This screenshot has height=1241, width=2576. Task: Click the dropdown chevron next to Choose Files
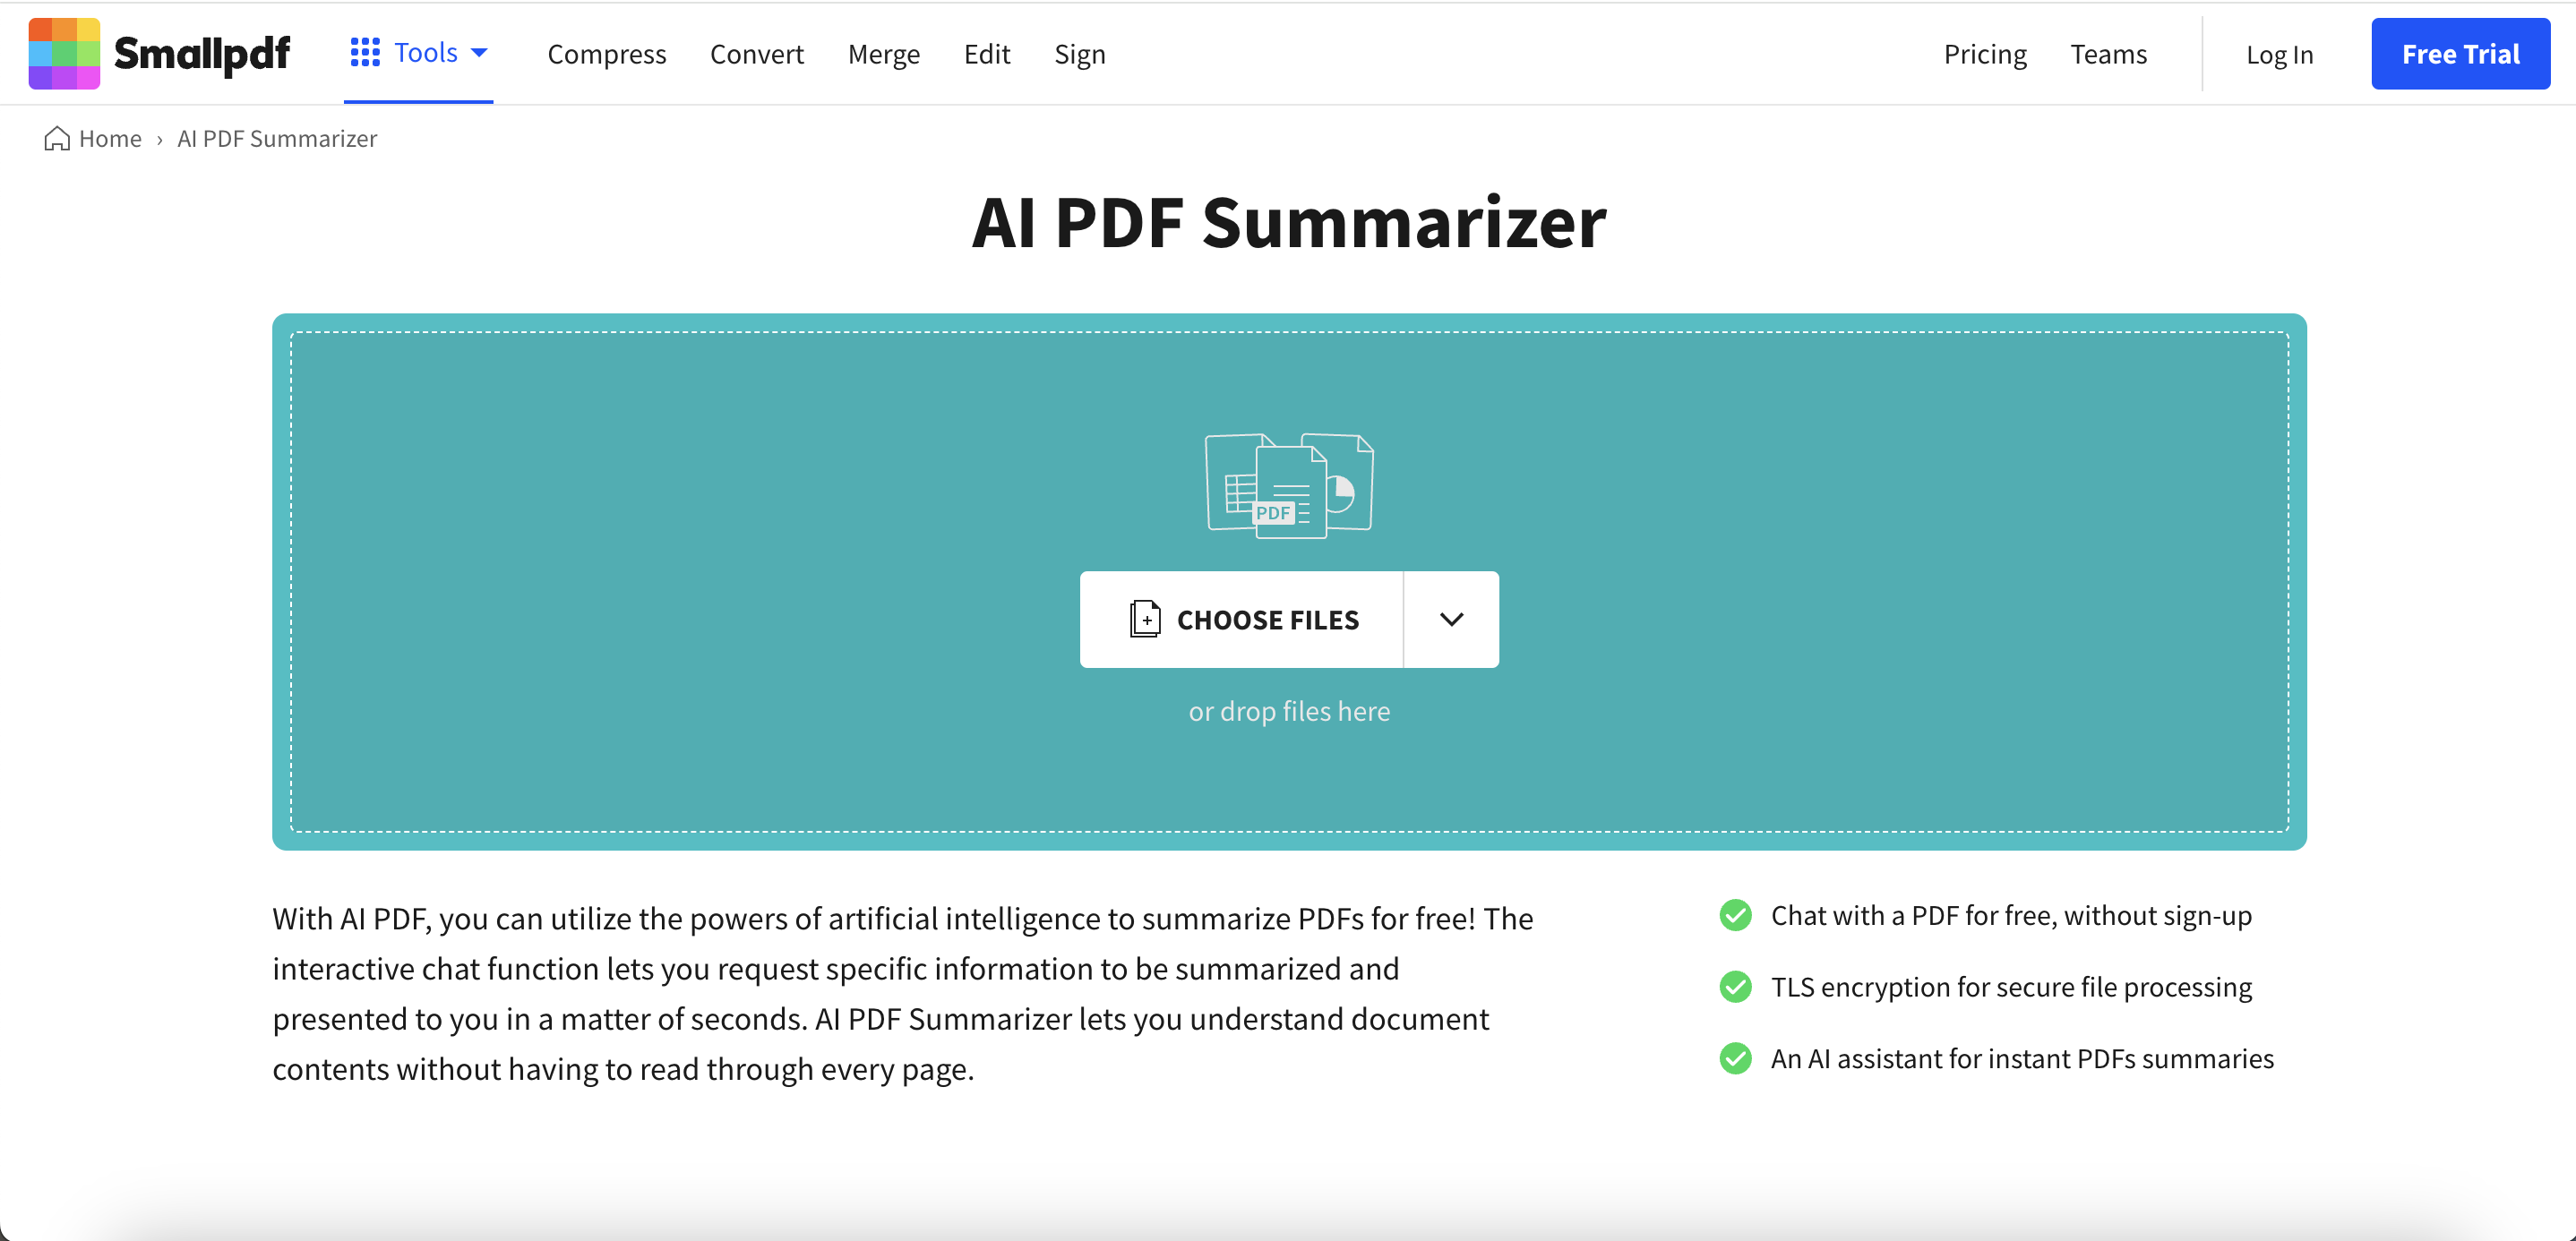[x=1452, y=619]
